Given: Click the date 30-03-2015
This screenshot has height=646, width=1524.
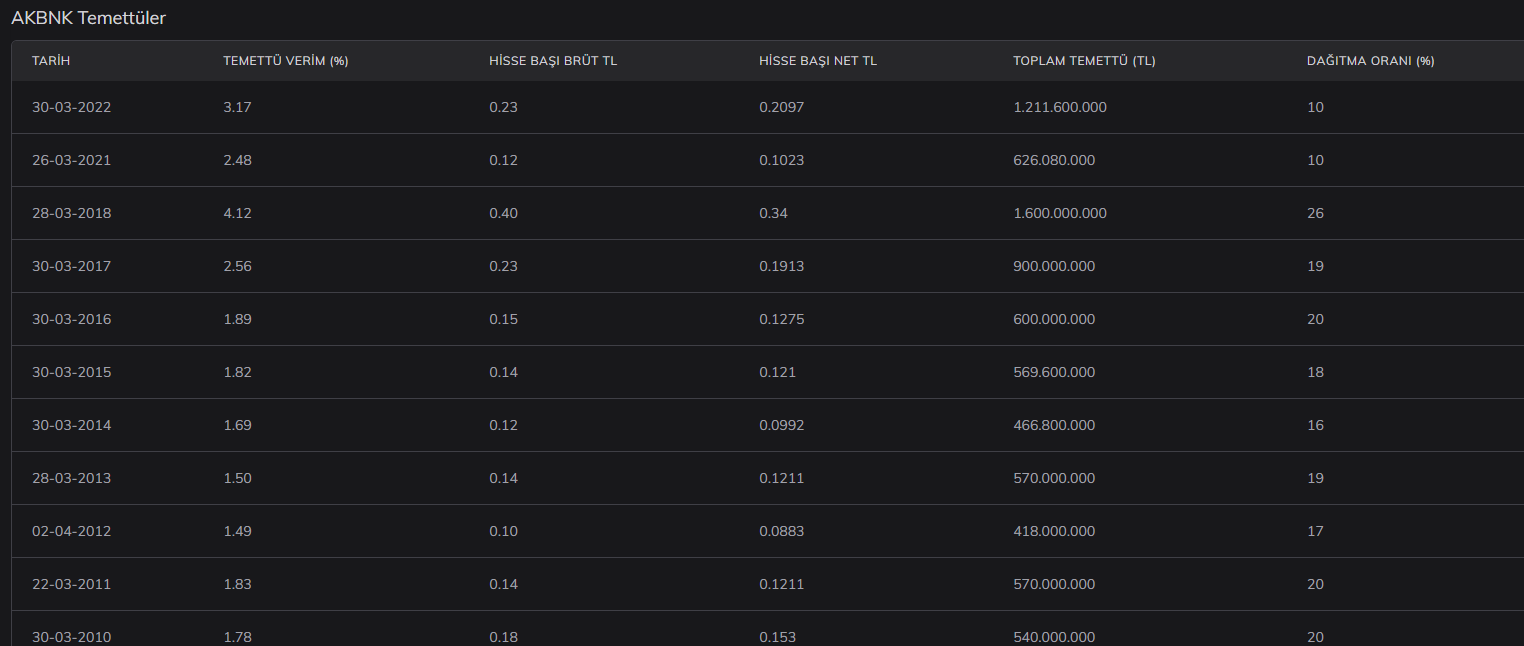Looking at the screenshot, I should click(71, 372).
